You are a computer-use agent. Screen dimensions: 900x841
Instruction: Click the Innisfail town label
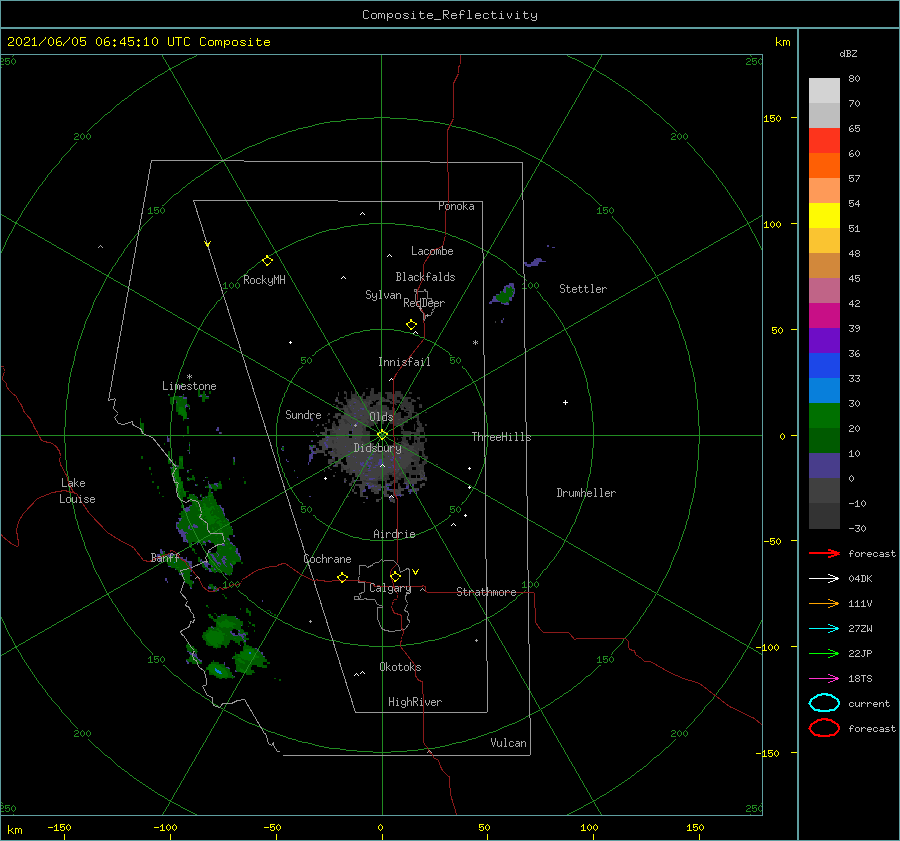point(404,362)
